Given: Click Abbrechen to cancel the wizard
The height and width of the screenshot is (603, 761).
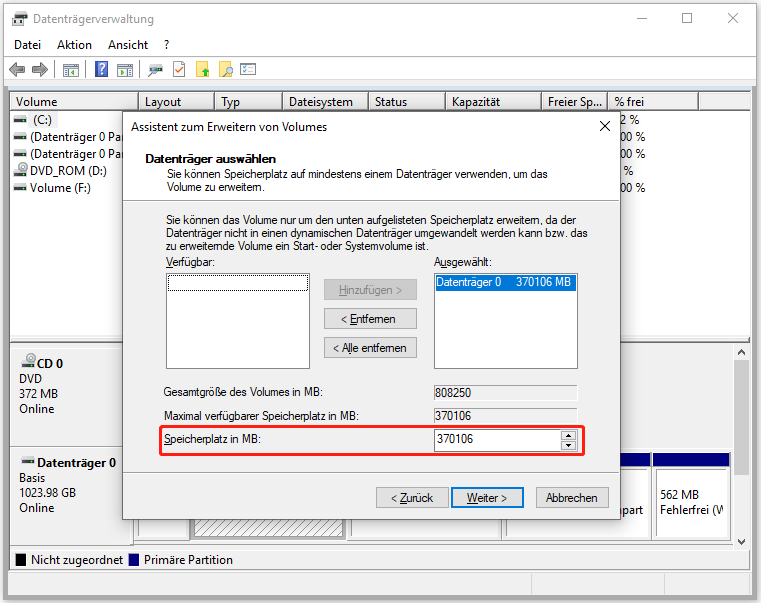Looking at the screenshot, I should 572,498.
